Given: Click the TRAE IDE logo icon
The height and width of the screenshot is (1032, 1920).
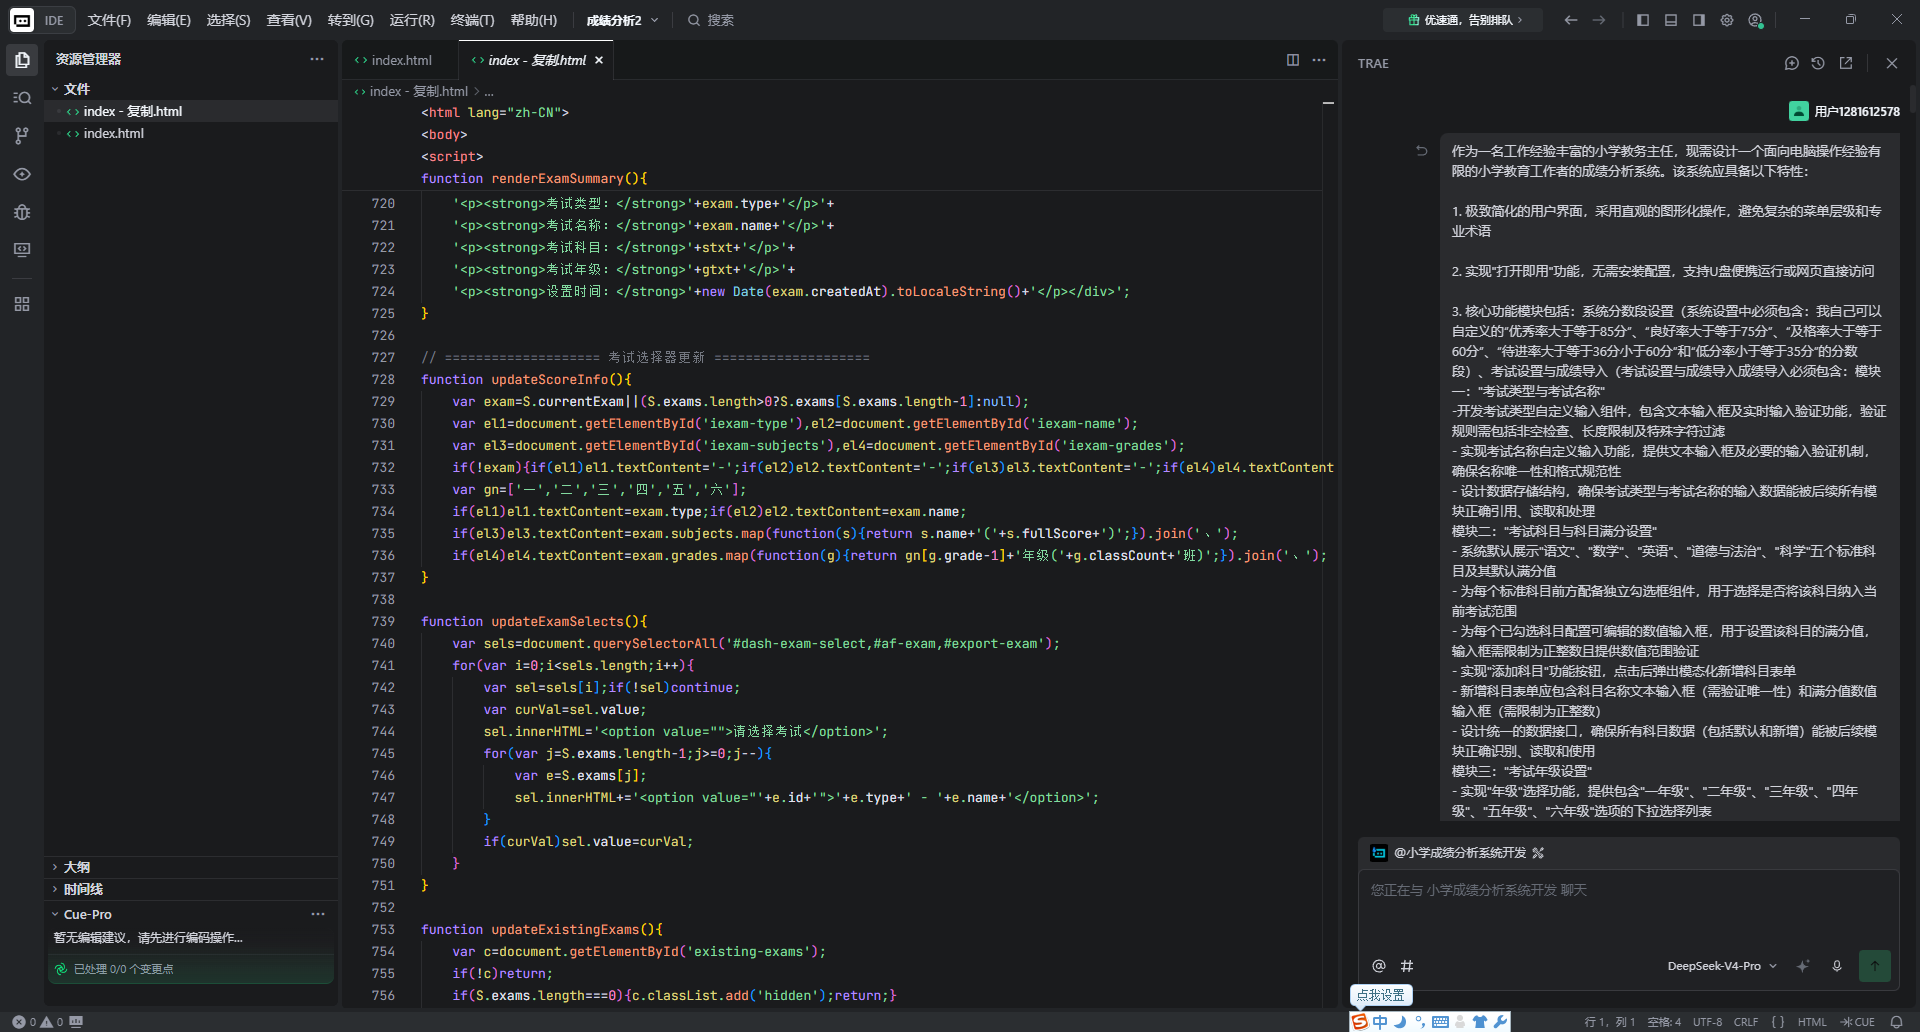Looking at the screenshot, I should tap(22, 20).
